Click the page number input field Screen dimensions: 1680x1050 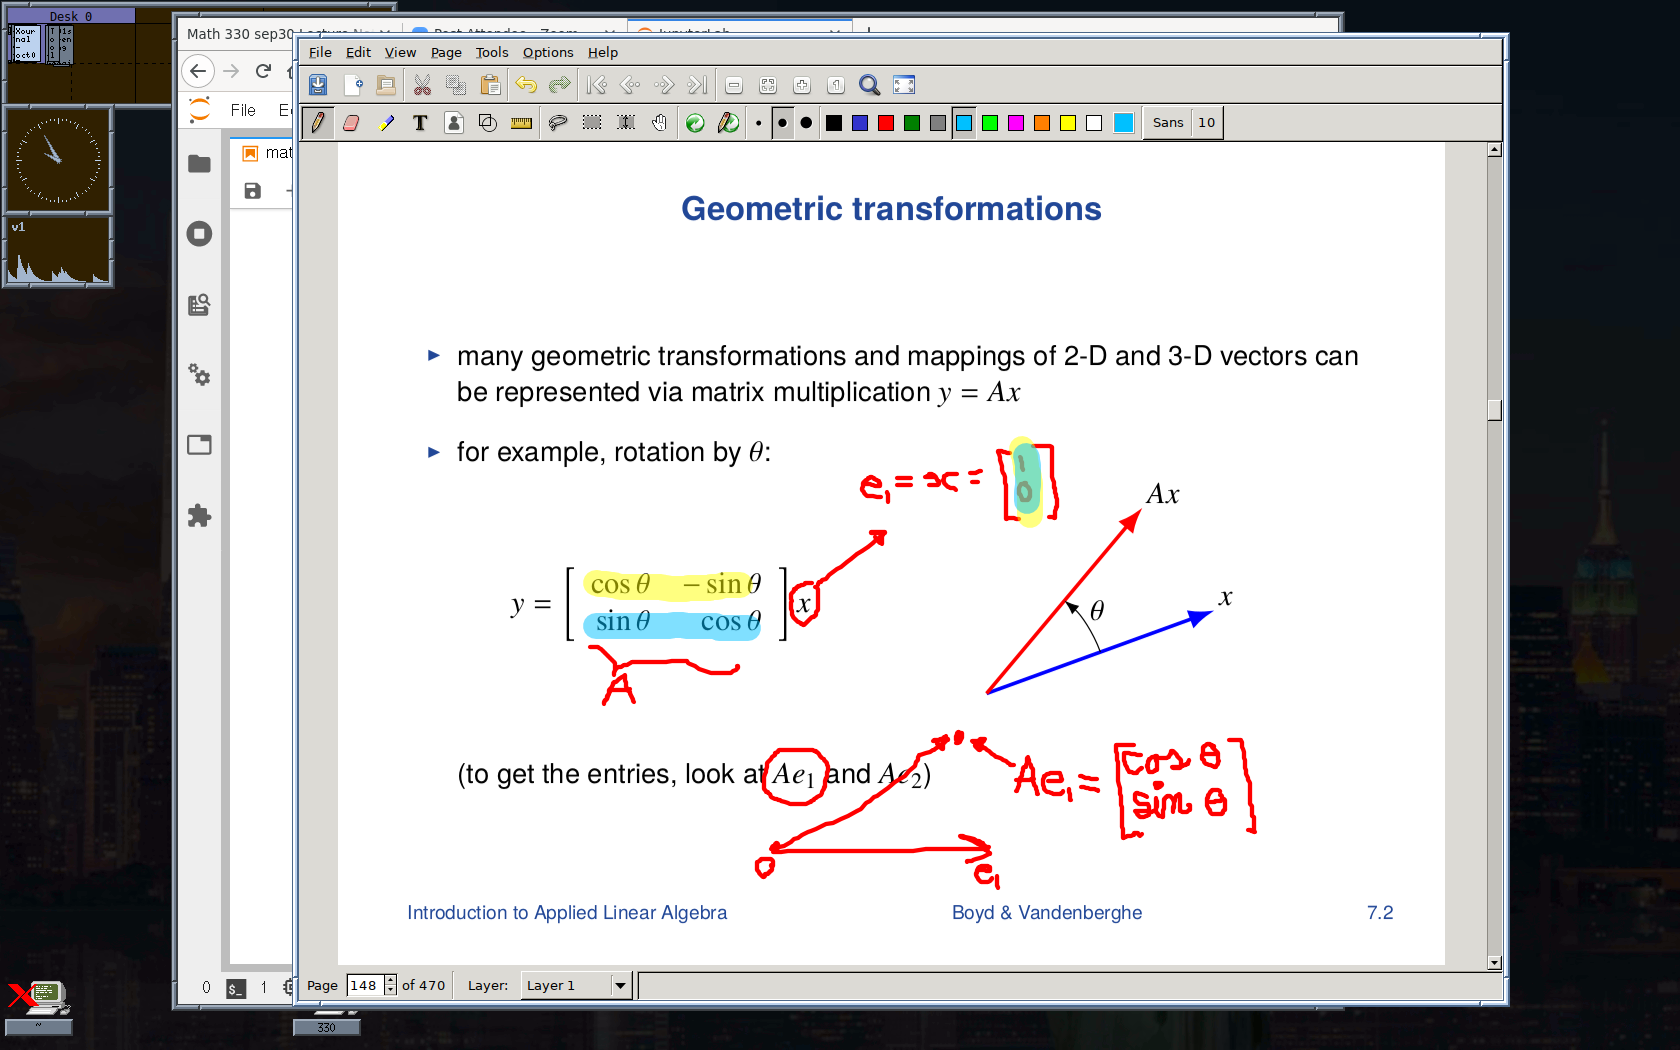(364, 985)
